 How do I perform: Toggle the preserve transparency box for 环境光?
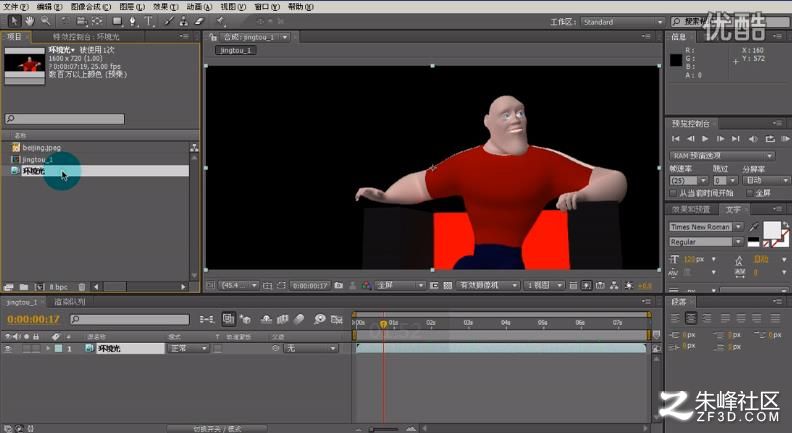(x=218, y=349)
